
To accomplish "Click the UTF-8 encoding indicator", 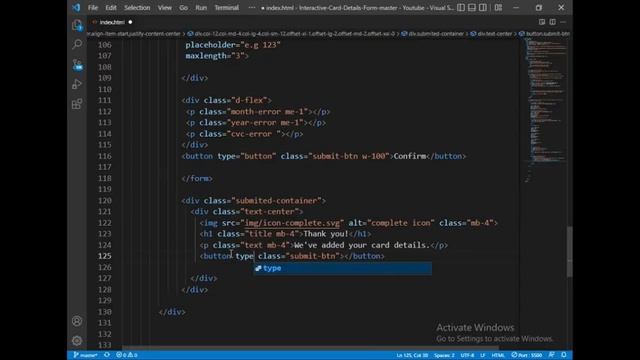I will (467, 355).
